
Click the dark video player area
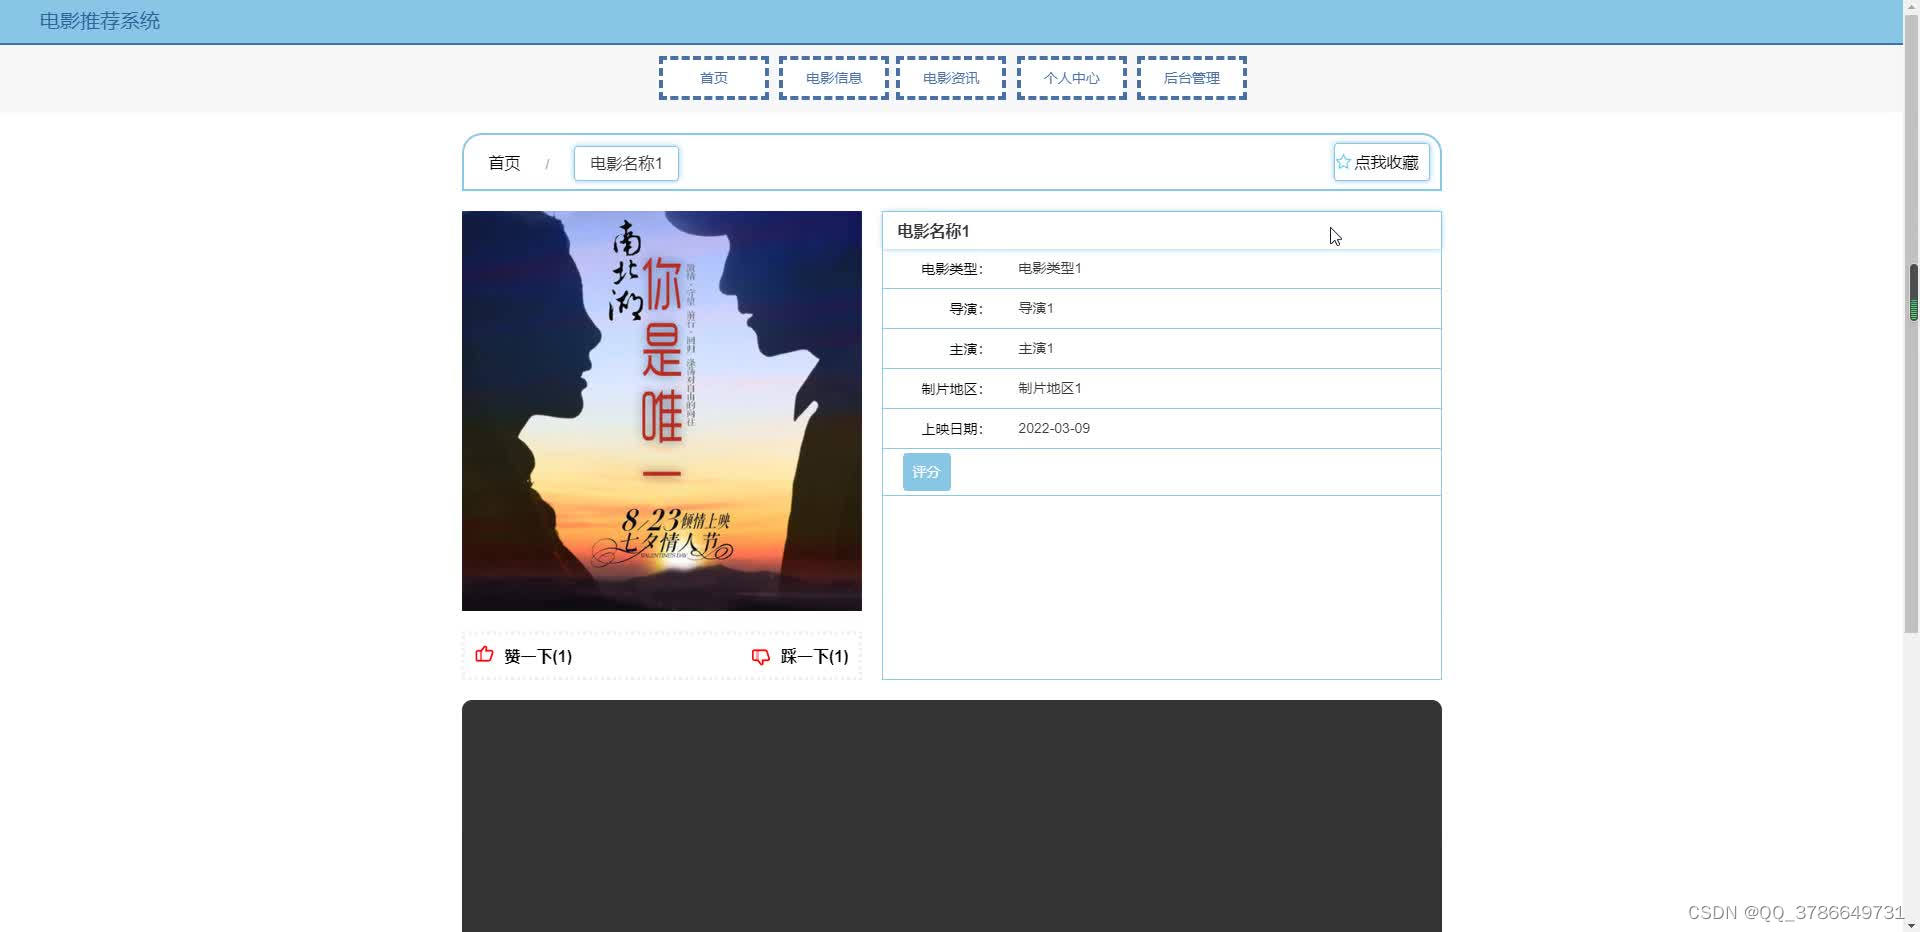(952, 816)
